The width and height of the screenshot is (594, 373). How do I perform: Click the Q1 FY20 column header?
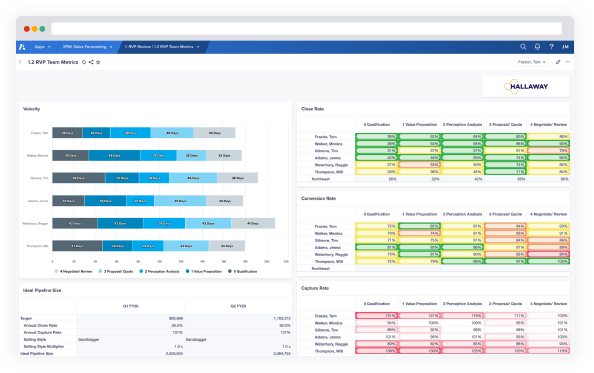coord(131,306)
